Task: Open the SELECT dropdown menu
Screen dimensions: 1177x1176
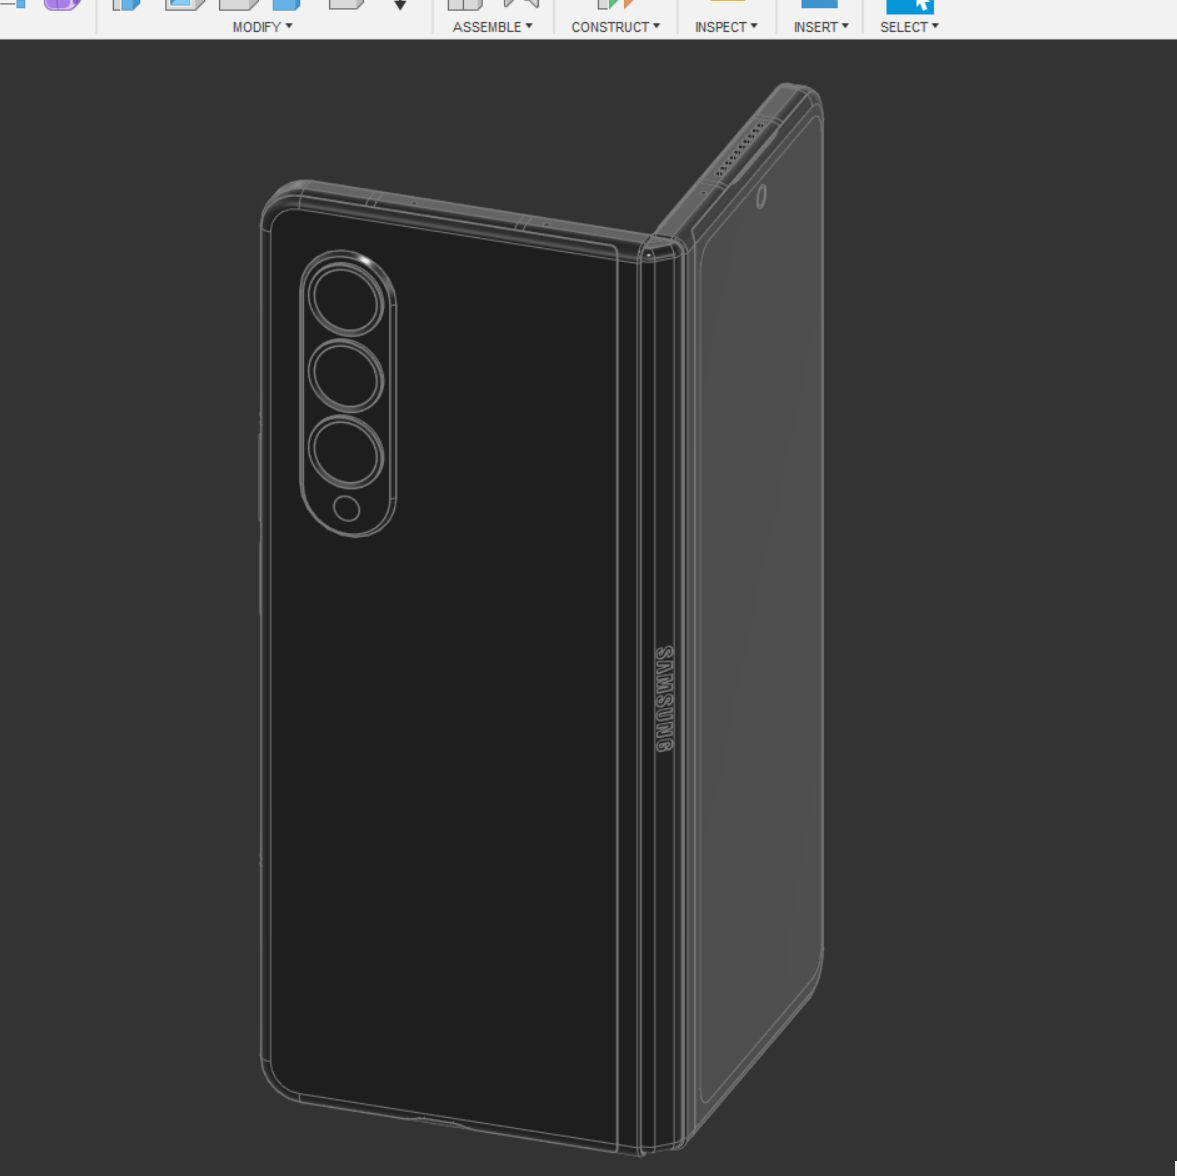Action: 909,27
